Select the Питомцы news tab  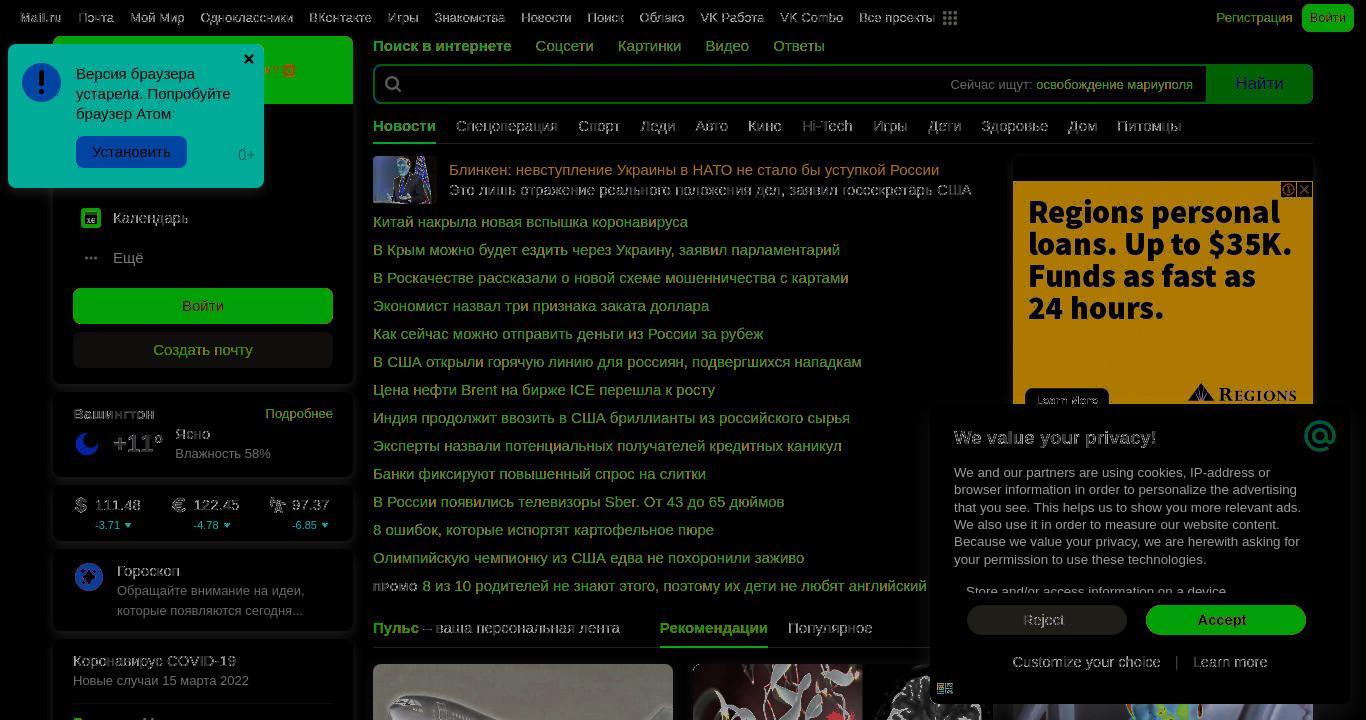pyautogui.click(x=1149, y=126)
